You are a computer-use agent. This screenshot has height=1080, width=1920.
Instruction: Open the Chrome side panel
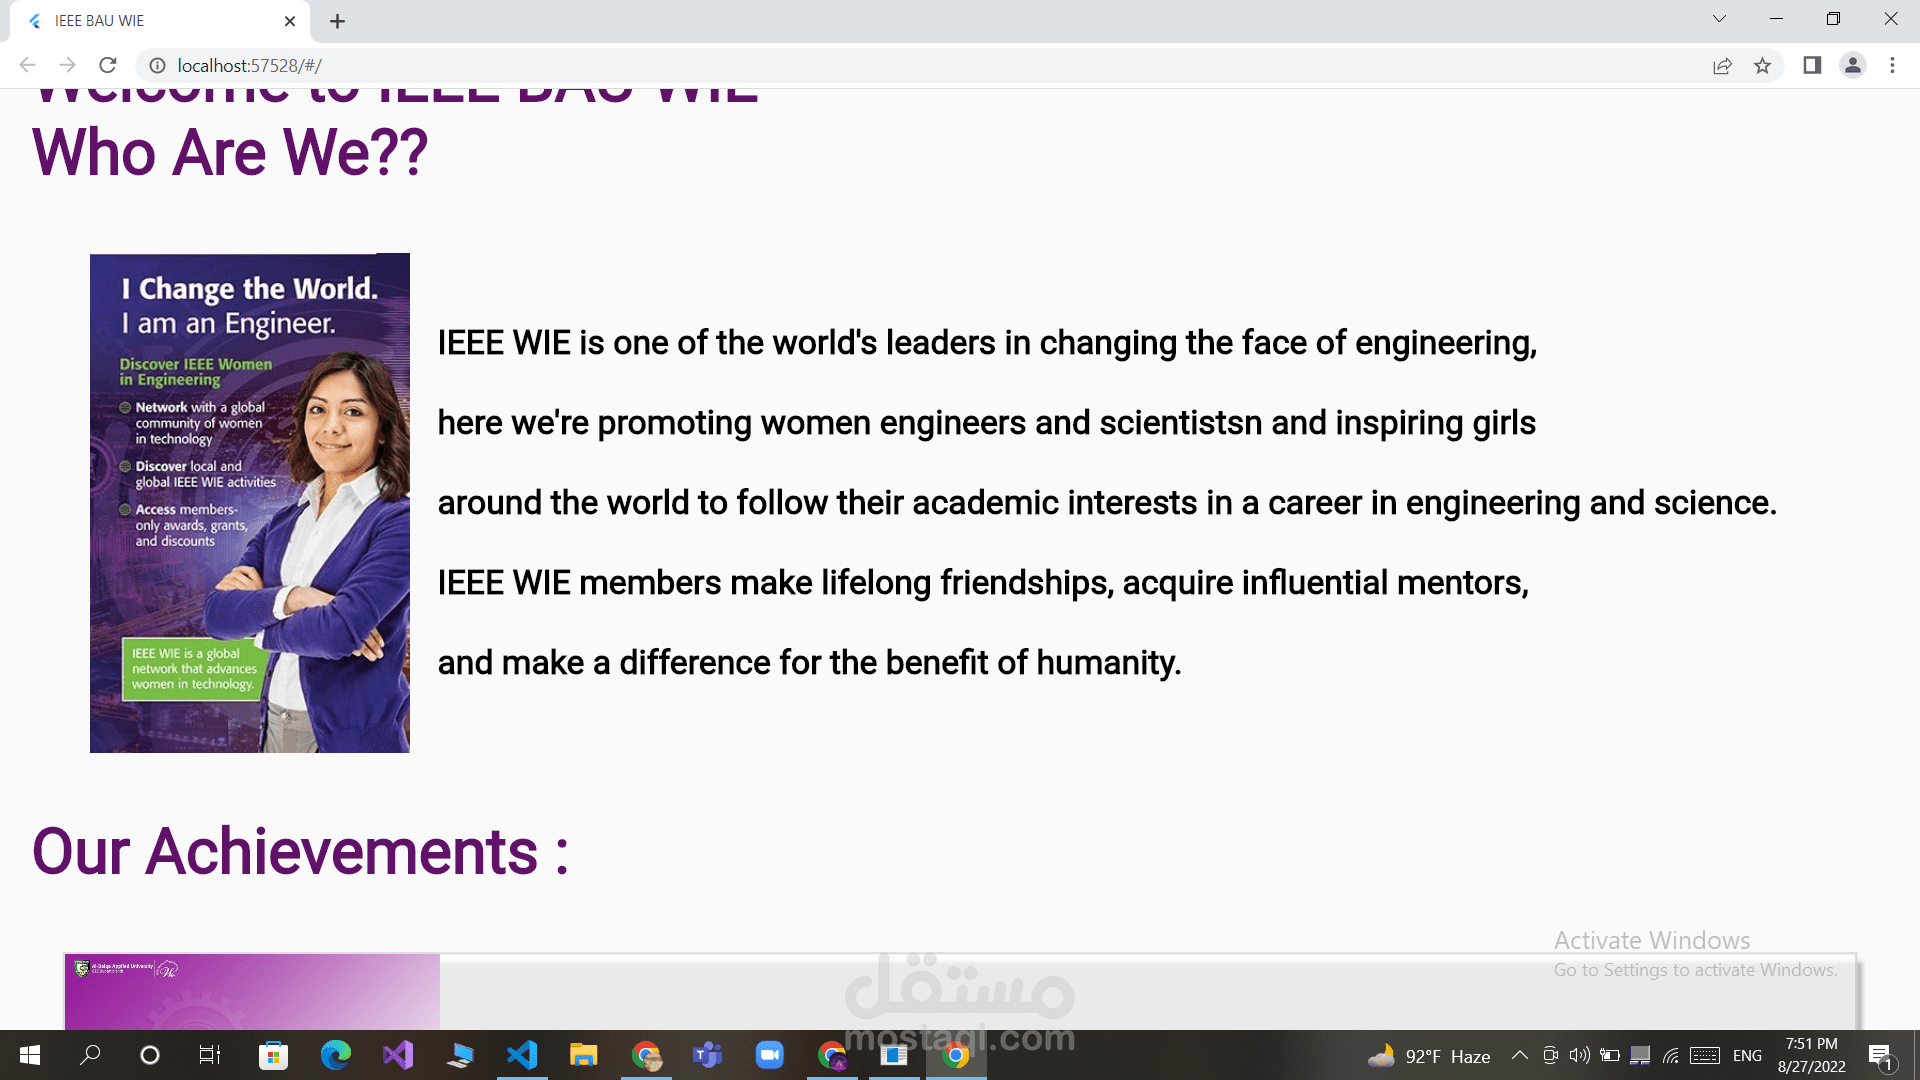coord(1812,65)
